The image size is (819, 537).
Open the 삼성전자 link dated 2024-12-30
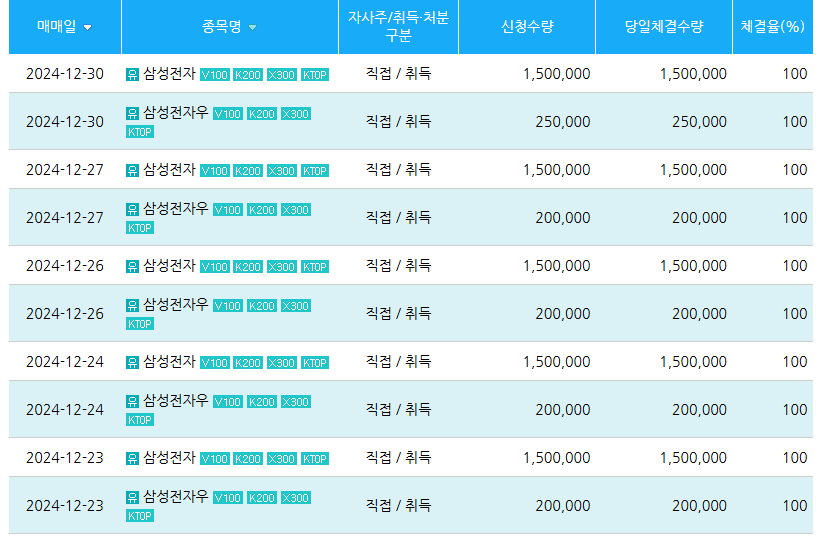tap(169, 74)
